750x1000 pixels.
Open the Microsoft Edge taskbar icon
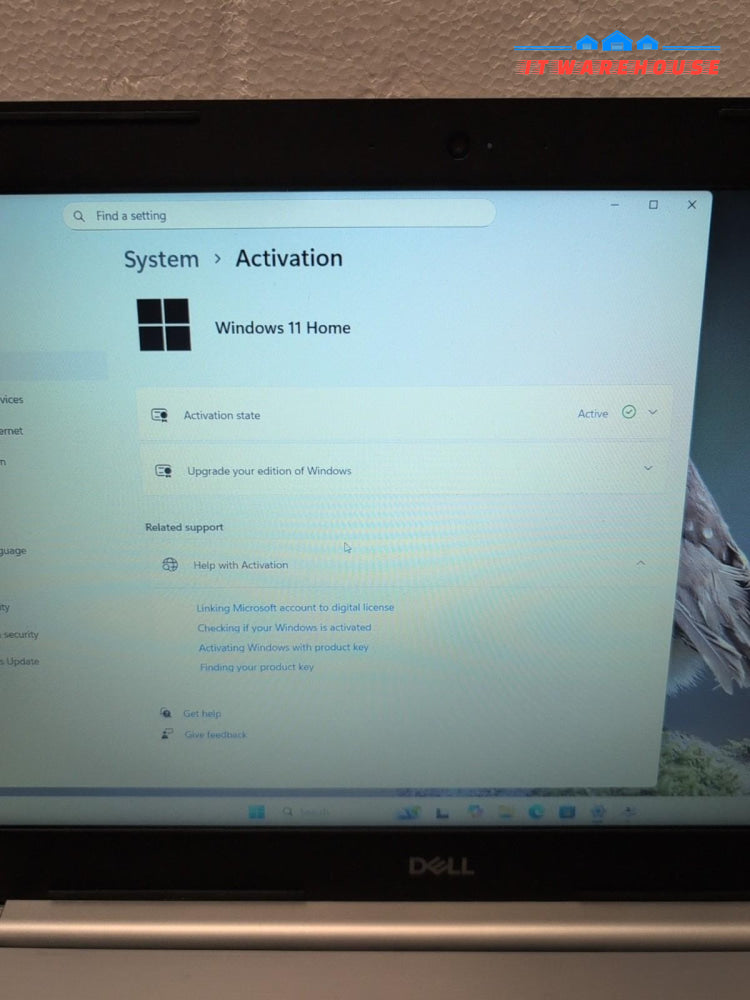(x=536, y=811)
